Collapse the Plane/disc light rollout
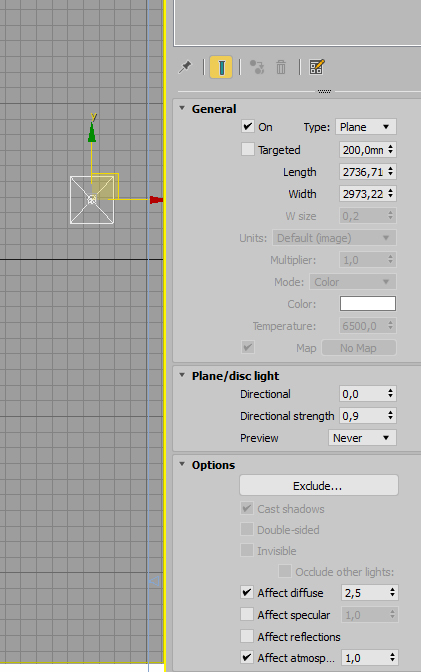Image resolution: width=421 pixels, height=672 pixels. point(235,376)
